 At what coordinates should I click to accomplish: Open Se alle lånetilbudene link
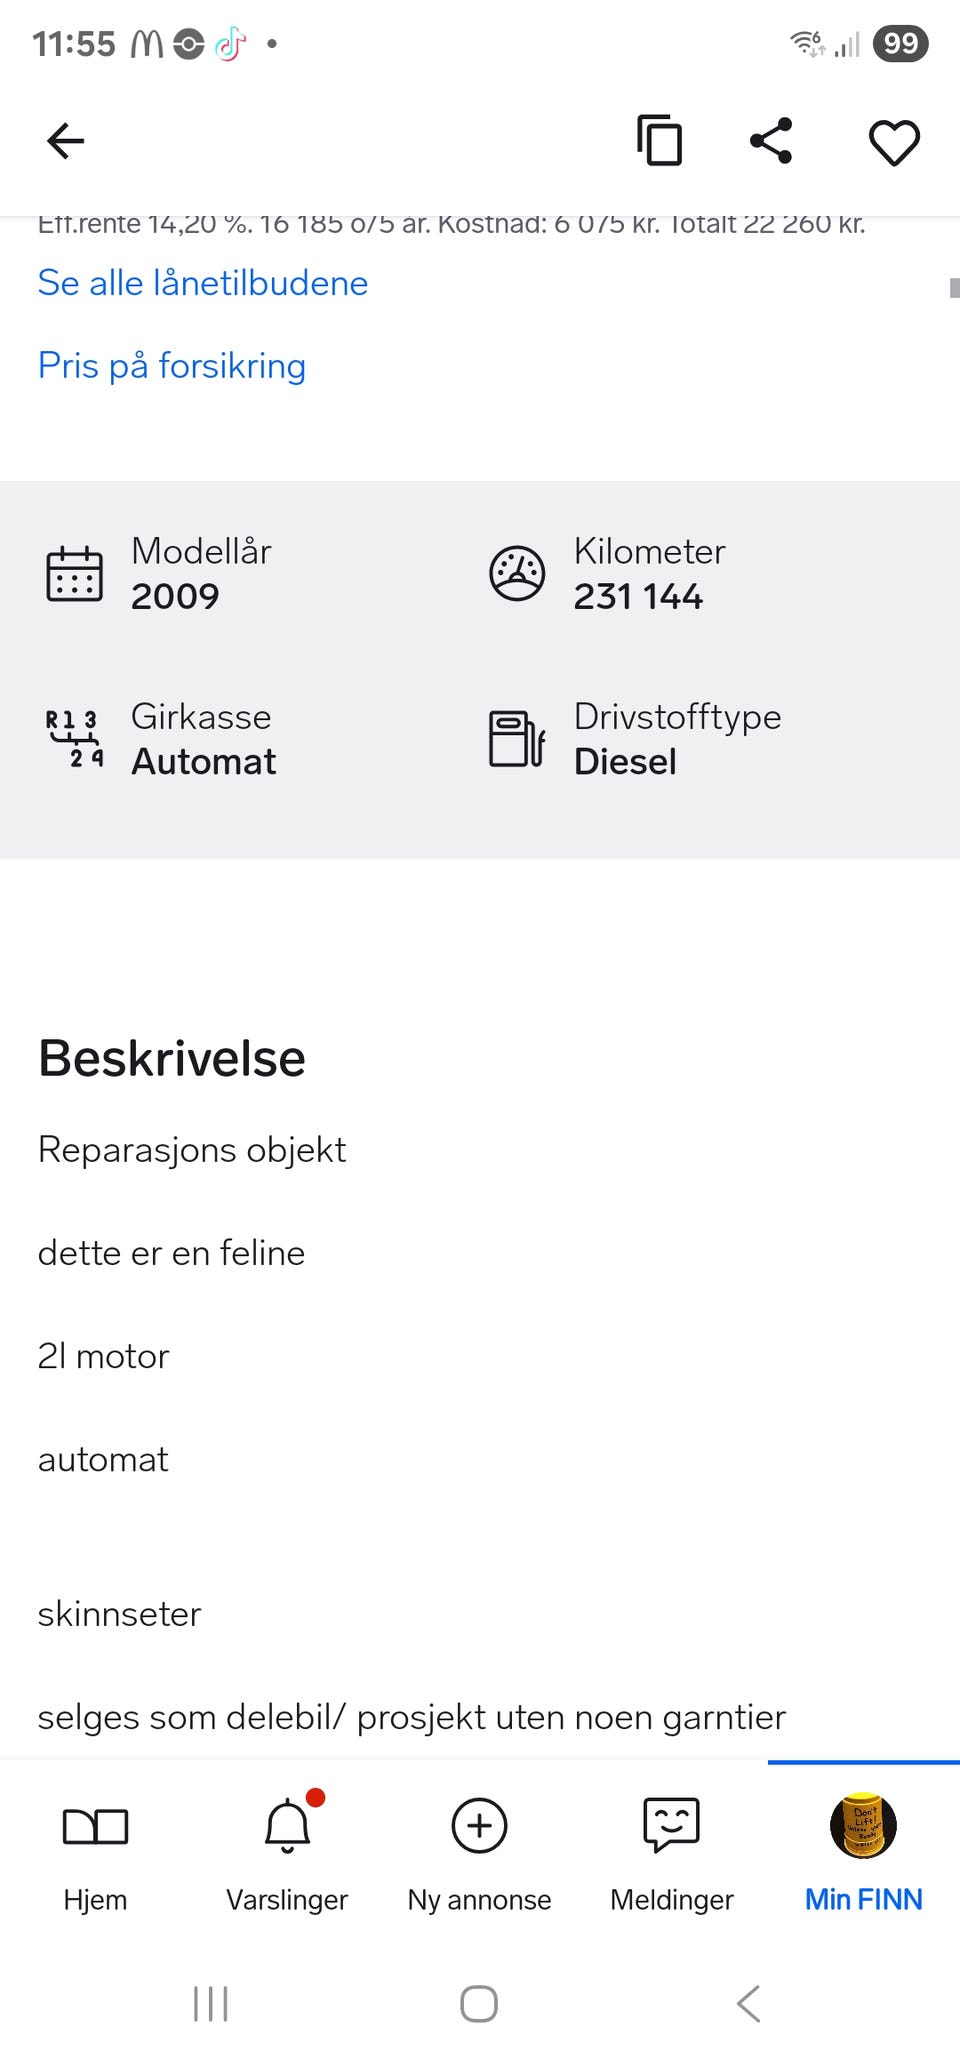pos(203,283)
